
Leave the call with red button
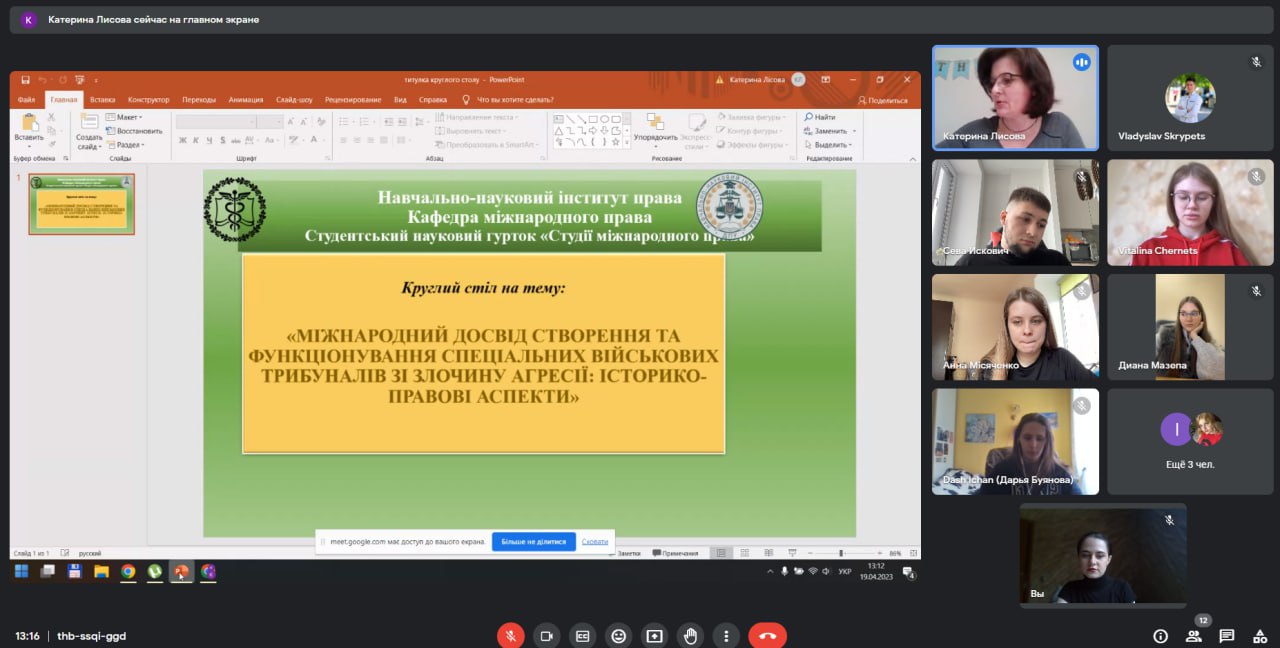768,636
